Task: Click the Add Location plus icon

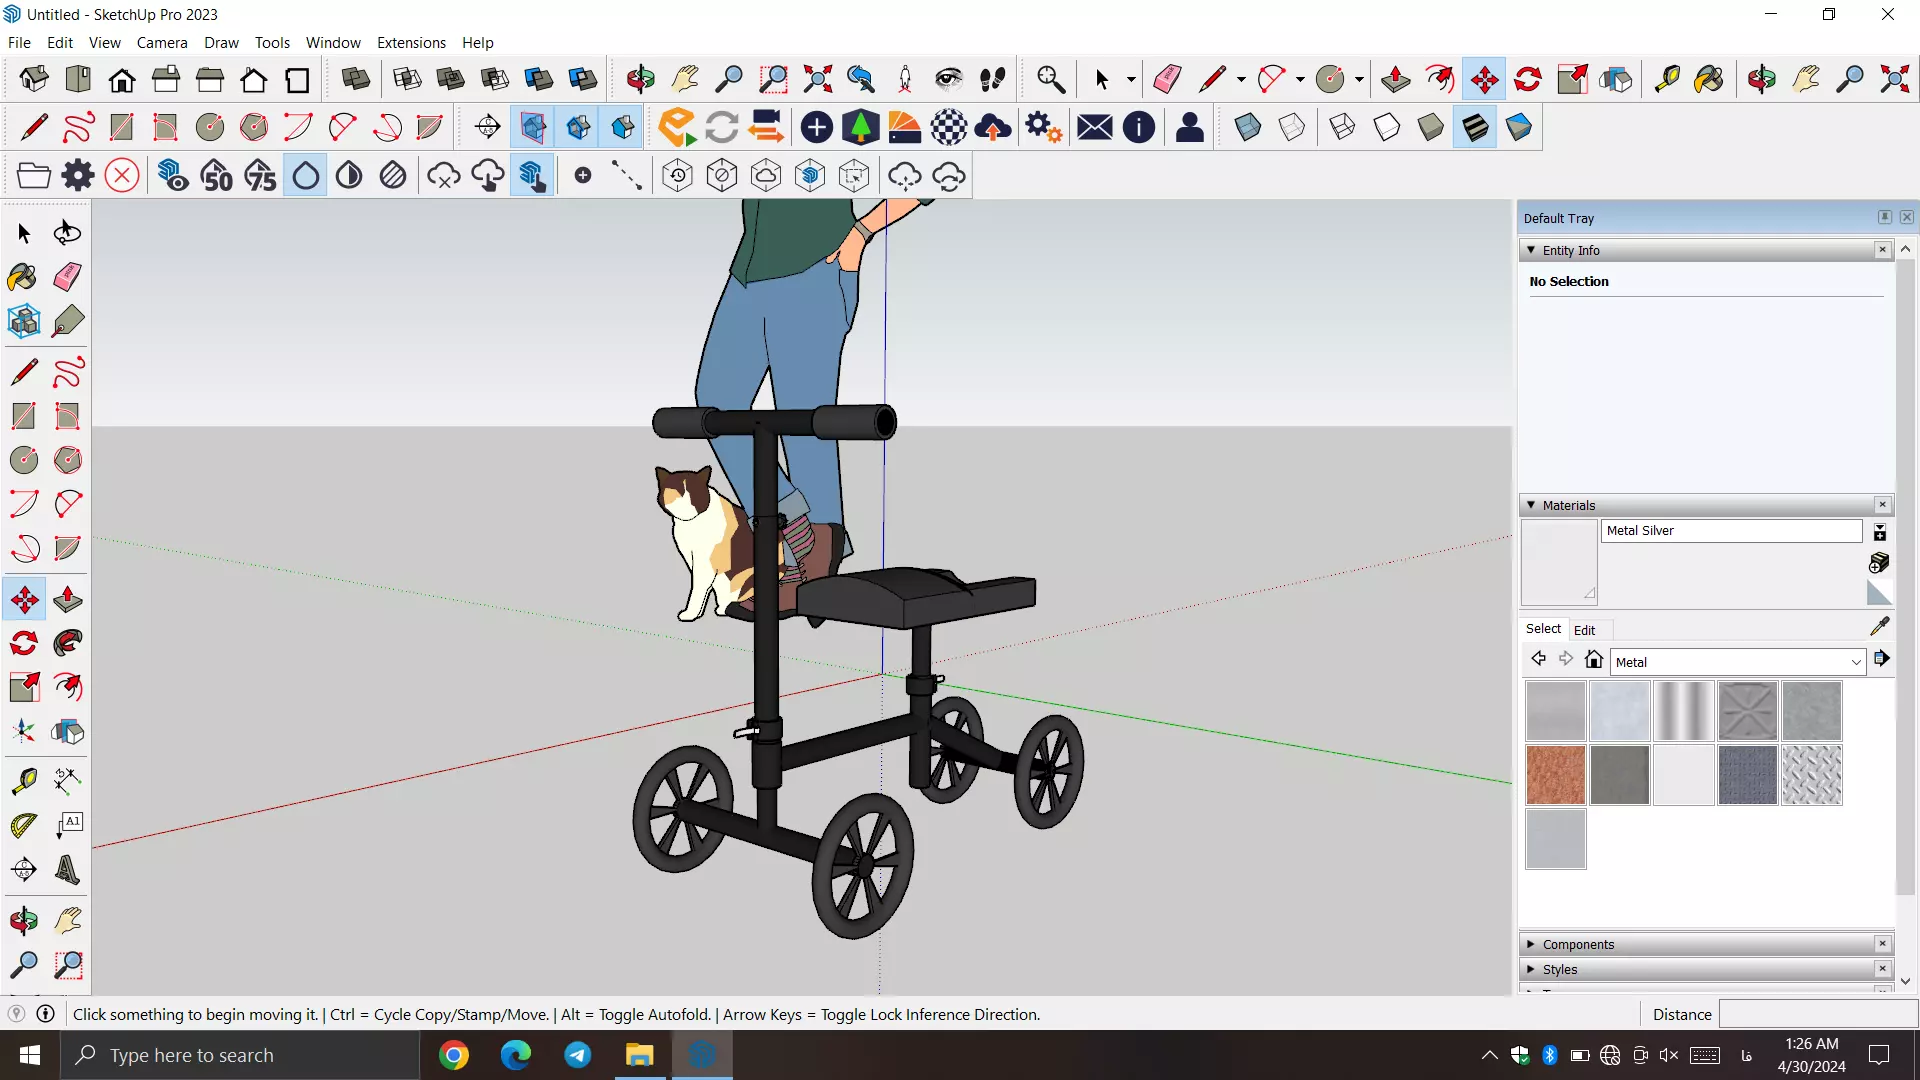Action: click(817, 127)
